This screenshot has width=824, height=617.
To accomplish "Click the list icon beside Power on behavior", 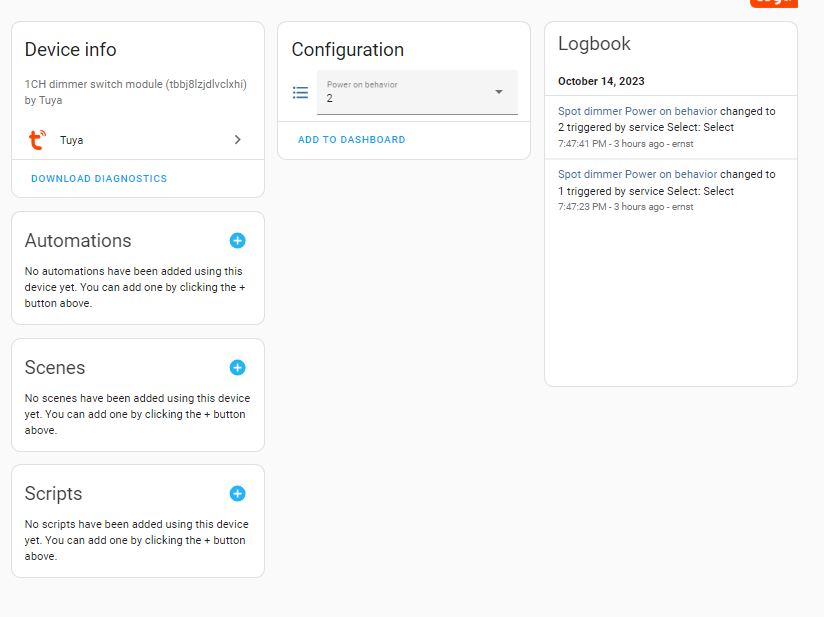I will tap(300, 92).
